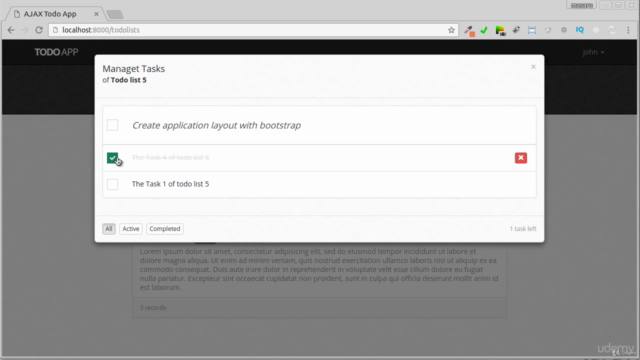Reload the page with the refresh icon
Screen dimensions: 640x360
coord(39,30)
